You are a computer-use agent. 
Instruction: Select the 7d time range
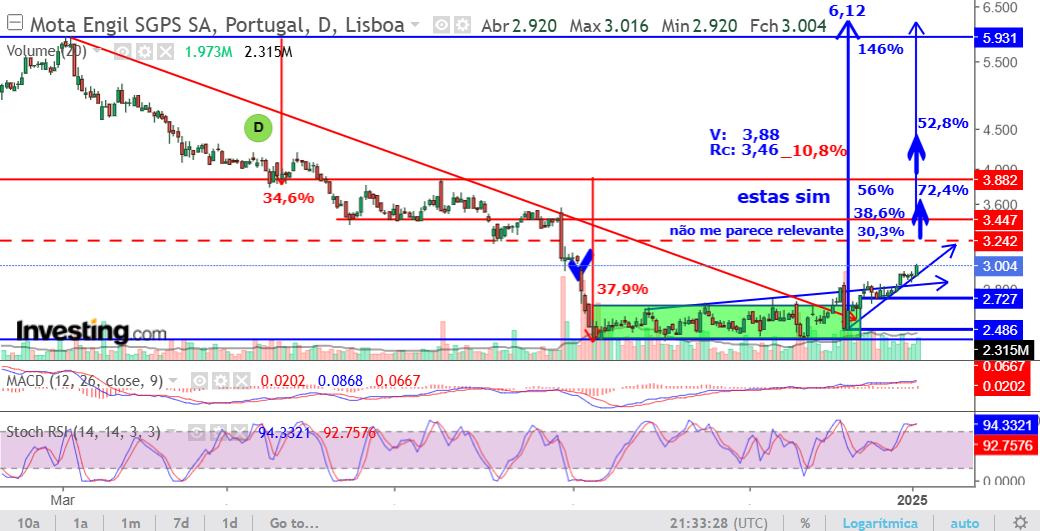(x=180, y=523)
